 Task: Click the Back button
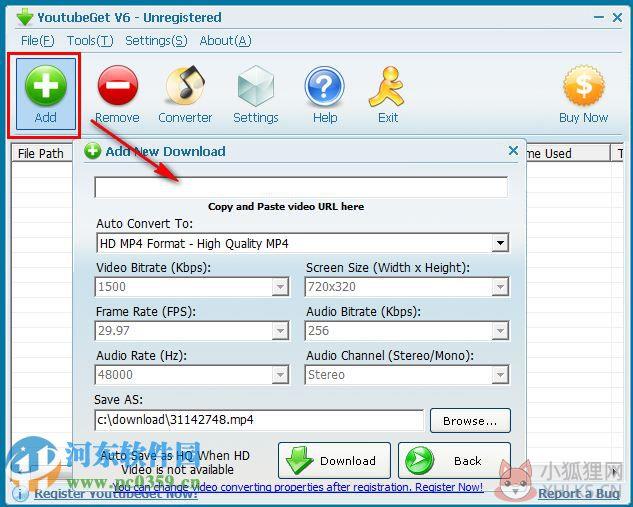pos(454,460)
